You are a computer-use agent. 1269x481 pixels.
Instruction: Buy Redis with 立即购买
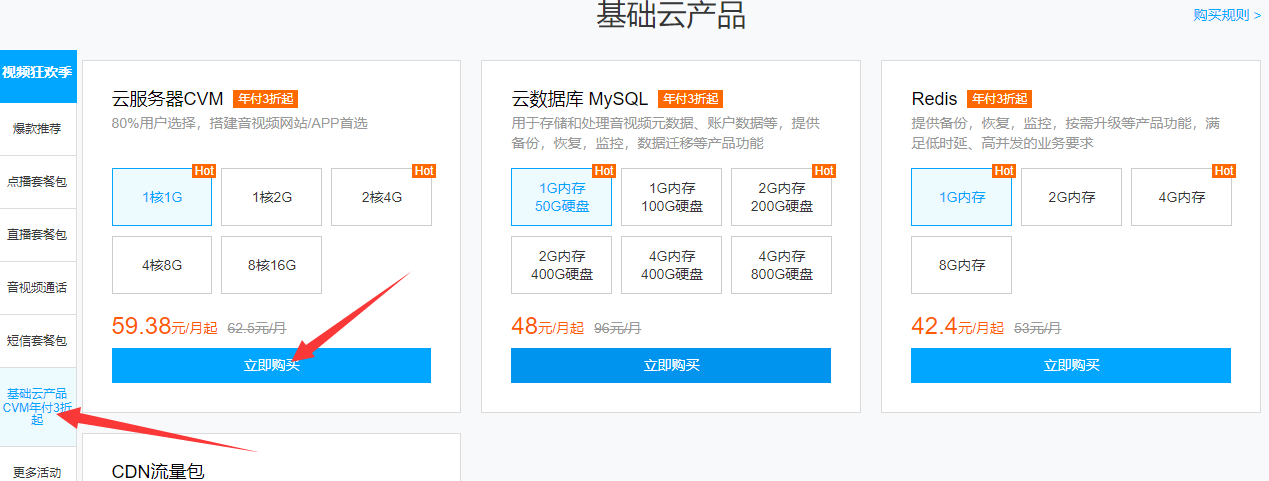pyautogui.click(x=1071, y=365)
